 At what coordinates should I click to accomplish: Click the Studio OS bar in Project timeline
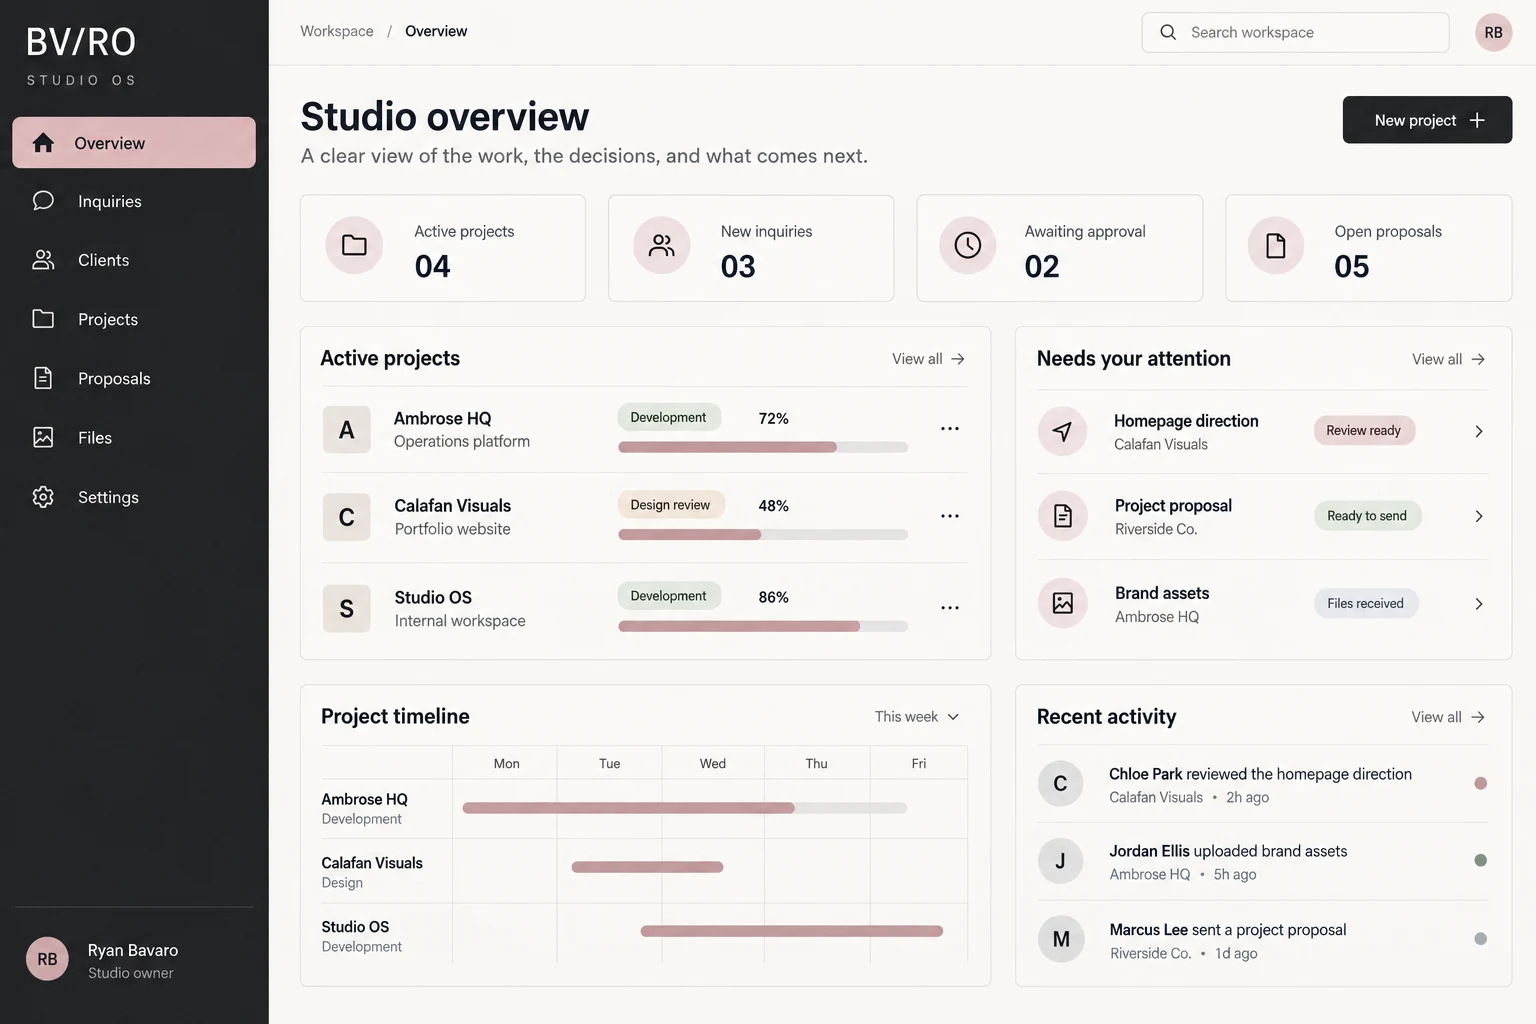pyautogui.click(x=792, y=931)
